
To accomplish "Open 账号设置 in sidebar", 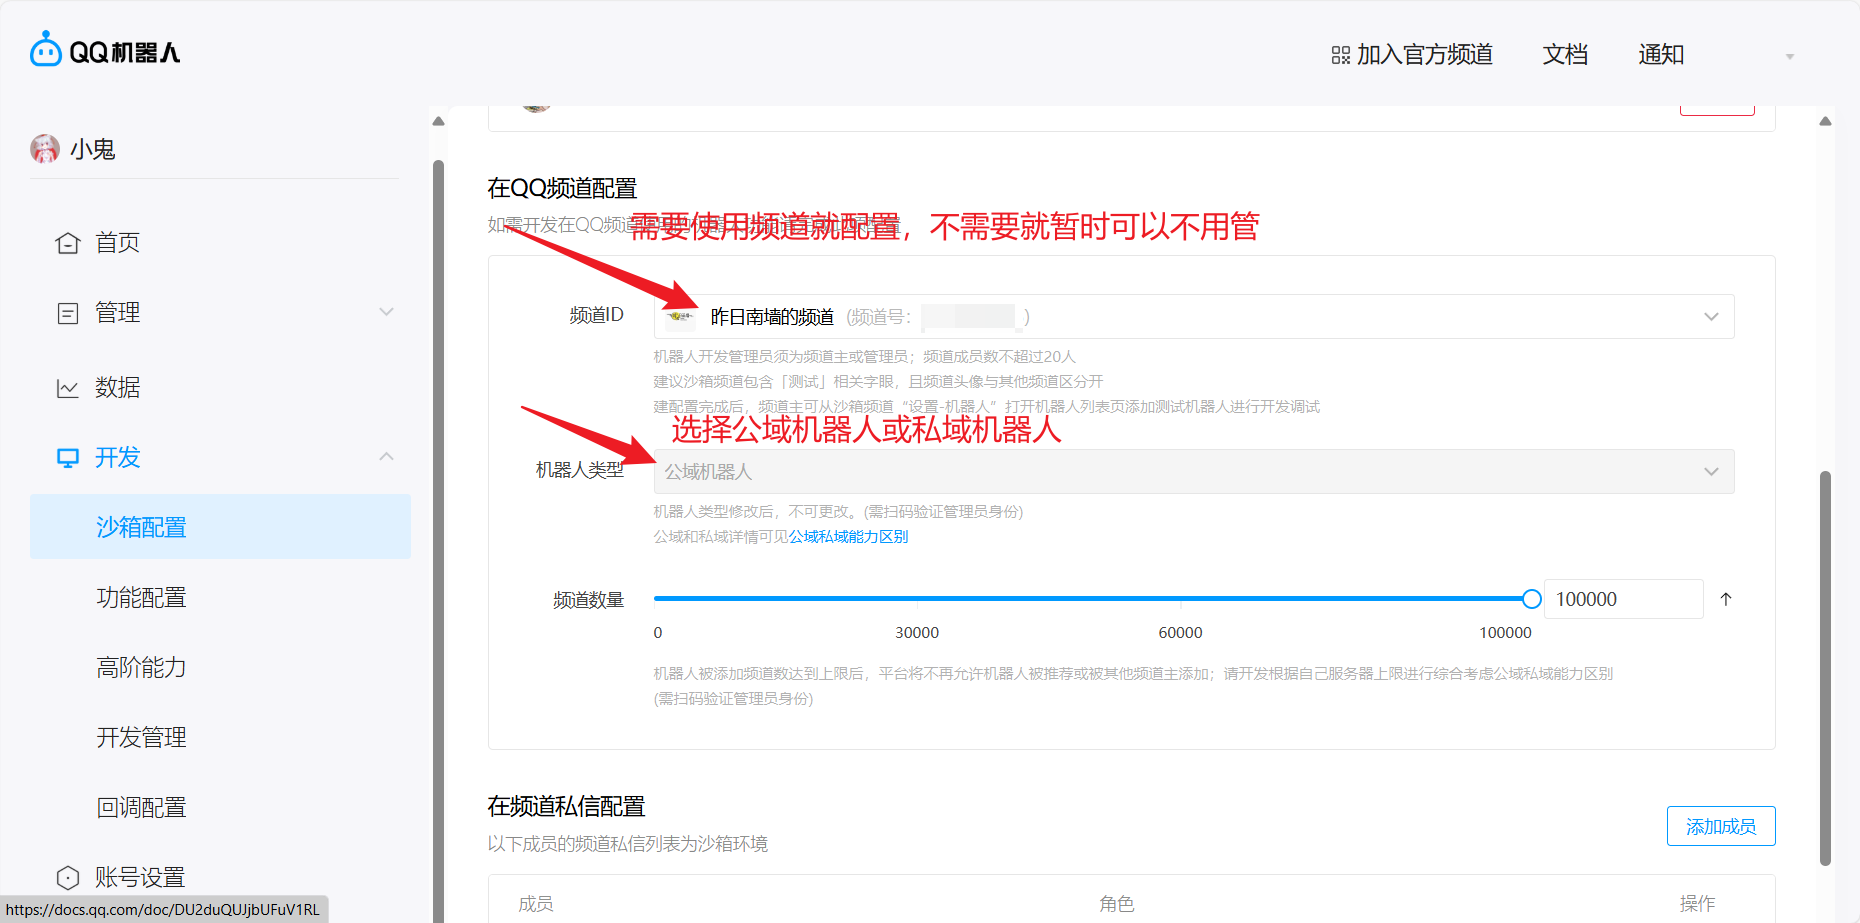I will [140, 878].
